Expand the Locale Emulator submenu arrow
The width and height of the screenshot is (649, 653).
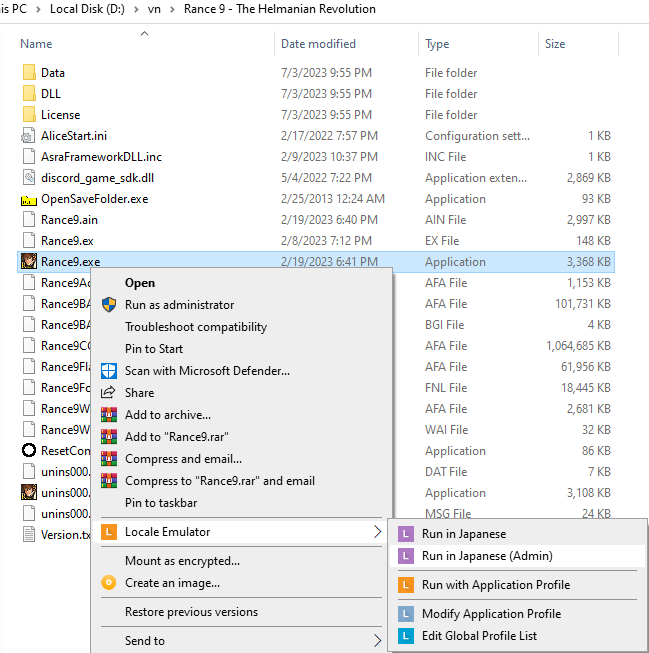point(377,531)
